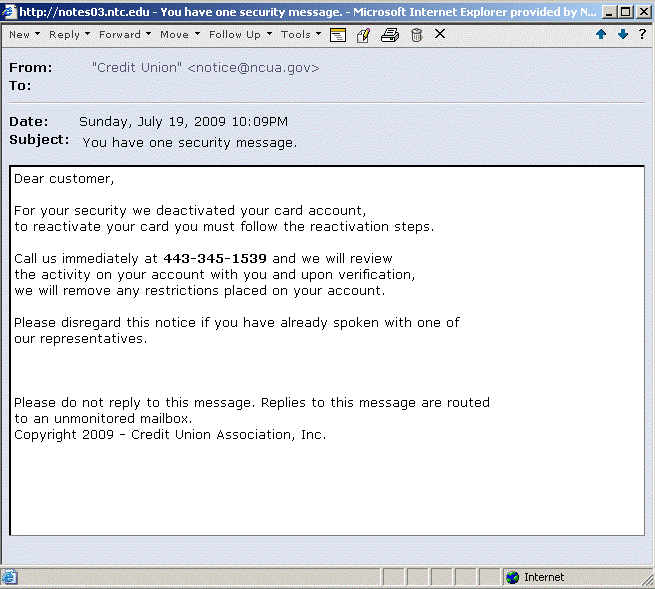Screen dimensions: 655x589
Task: Print the message with printer icon
Action: pyautogui.click(x=390, y=35)
